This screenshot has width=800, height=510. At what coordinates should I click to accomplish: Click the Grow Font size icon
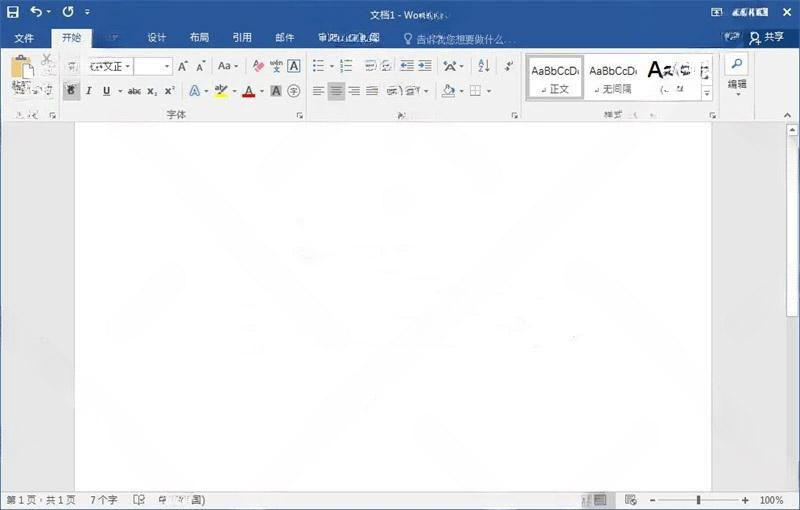click(x=183, y=66)
